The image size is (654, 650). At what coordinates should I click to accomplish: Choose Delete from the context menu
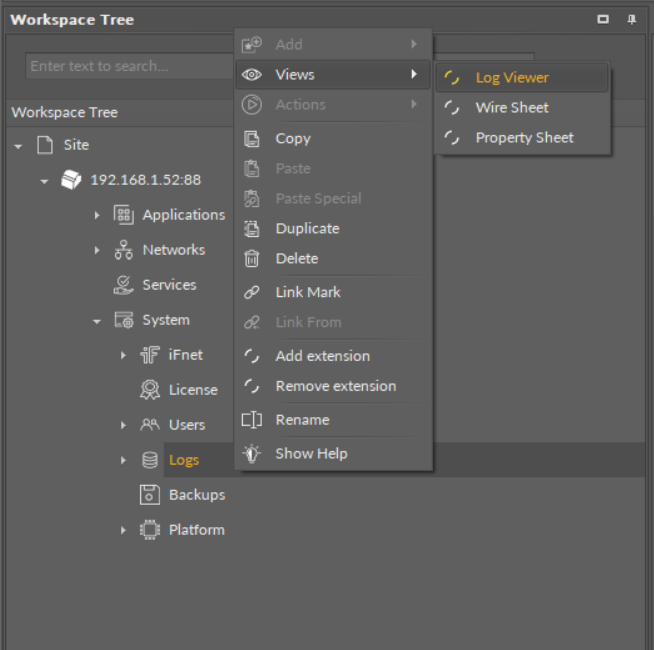296,259
